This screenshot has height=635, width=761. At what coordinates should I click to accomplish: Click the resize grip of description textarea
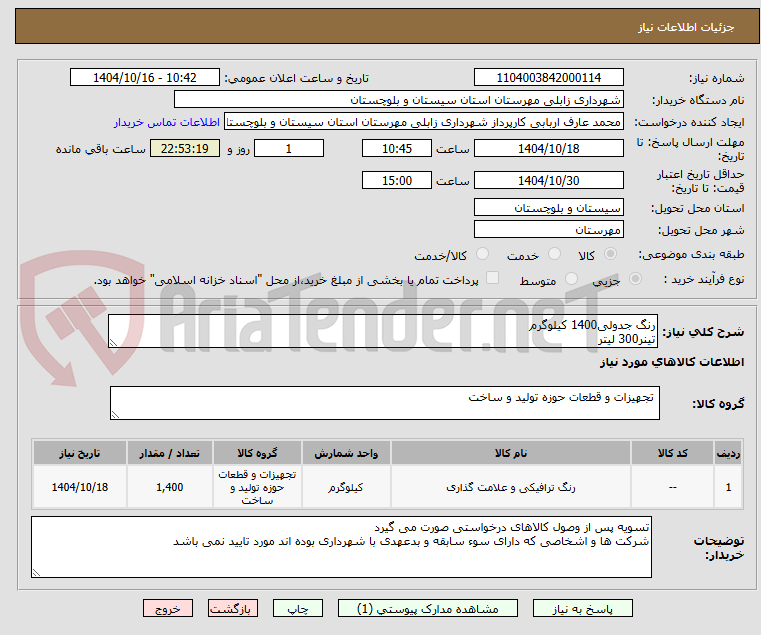pos(113,343)
